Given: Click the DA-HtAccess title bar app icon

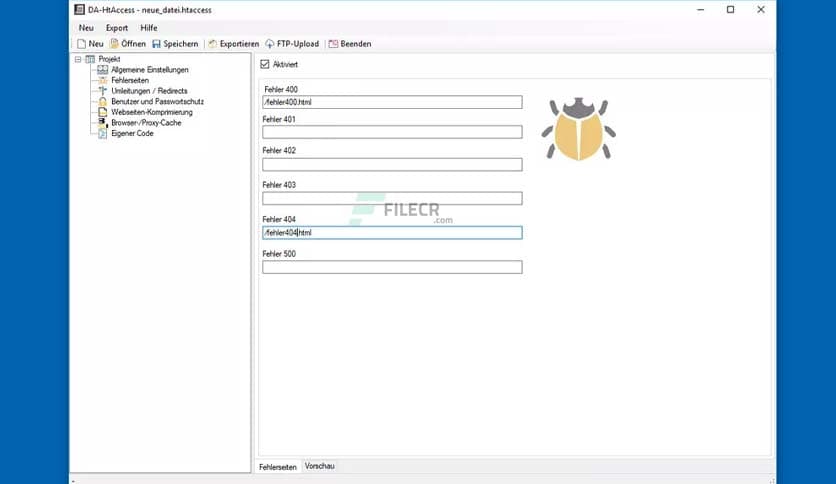Looking at the screenshot, I should click(79, 10).
